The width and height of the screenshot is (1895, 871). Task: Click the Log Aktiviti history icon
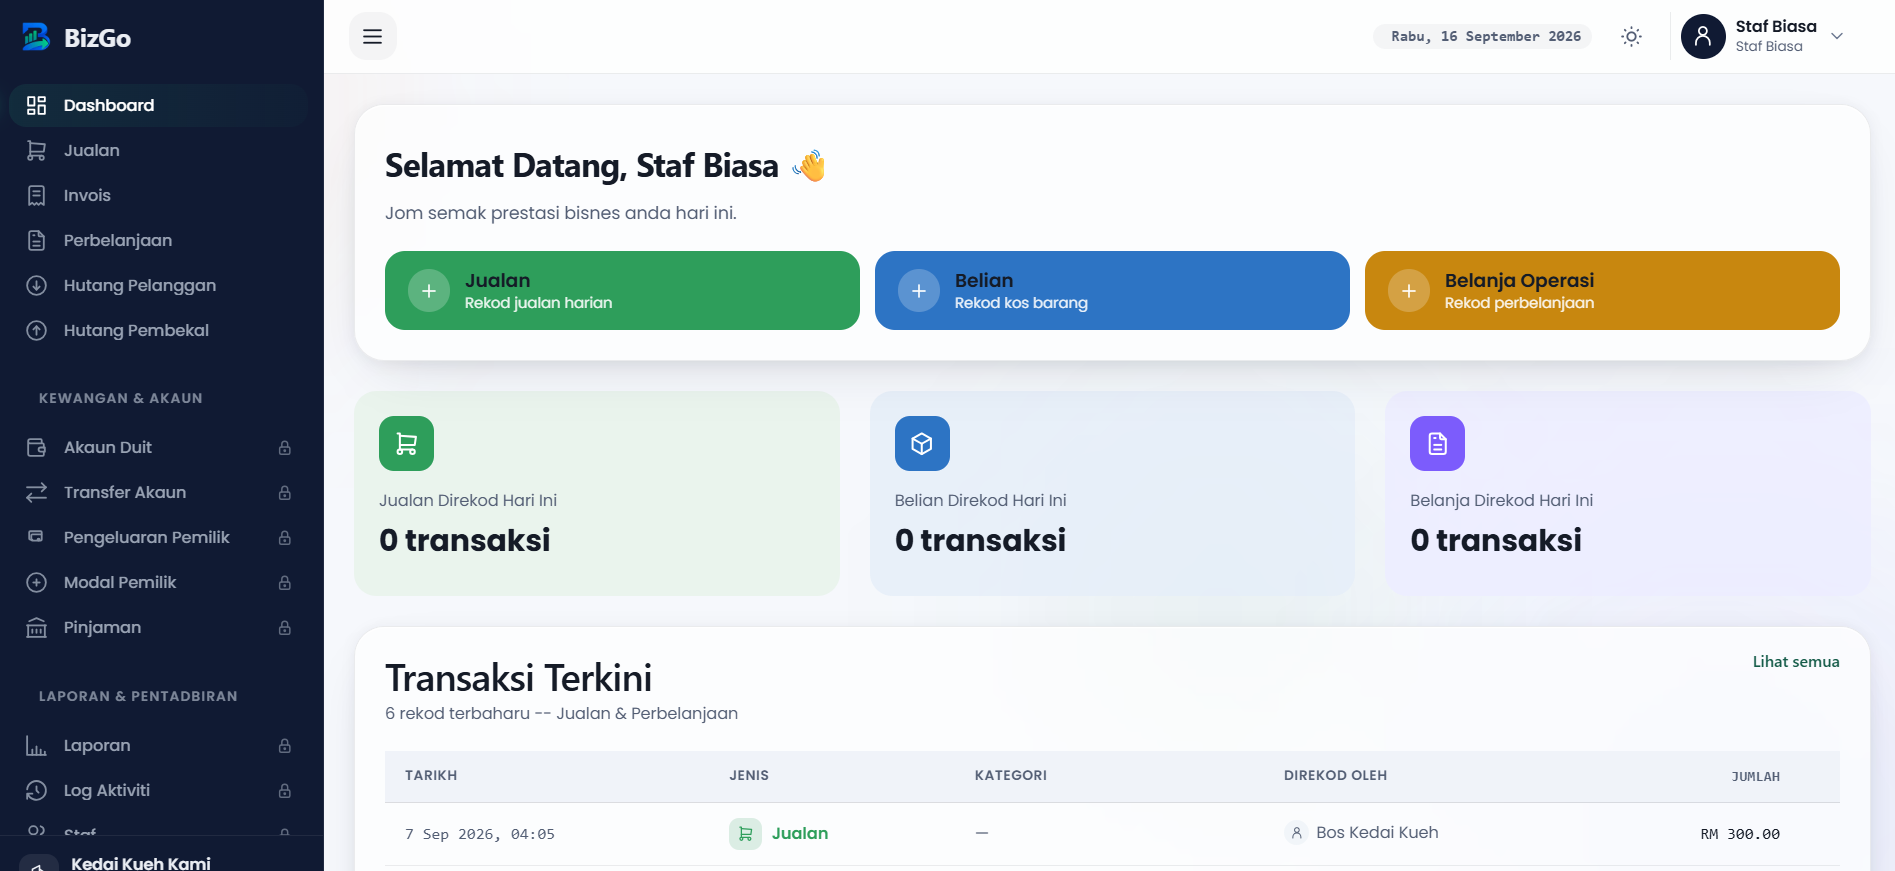coord(37,790)
